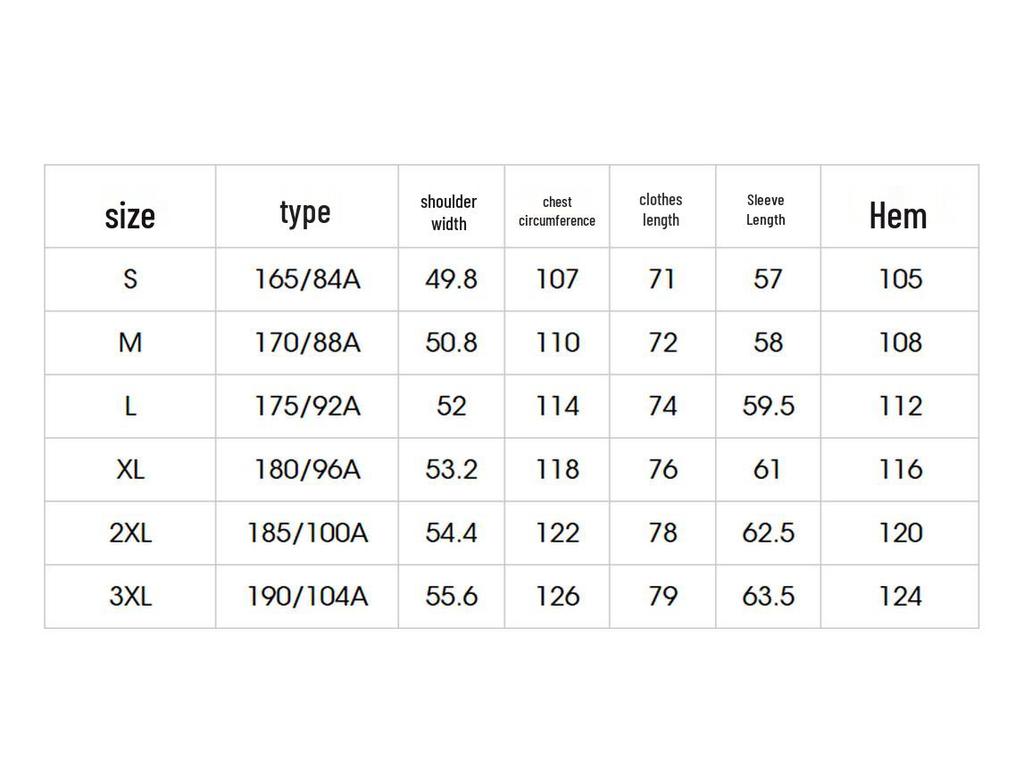Select the hem value 124
The width and height of the screenshot is (1024, 768).
click(900, 597)
